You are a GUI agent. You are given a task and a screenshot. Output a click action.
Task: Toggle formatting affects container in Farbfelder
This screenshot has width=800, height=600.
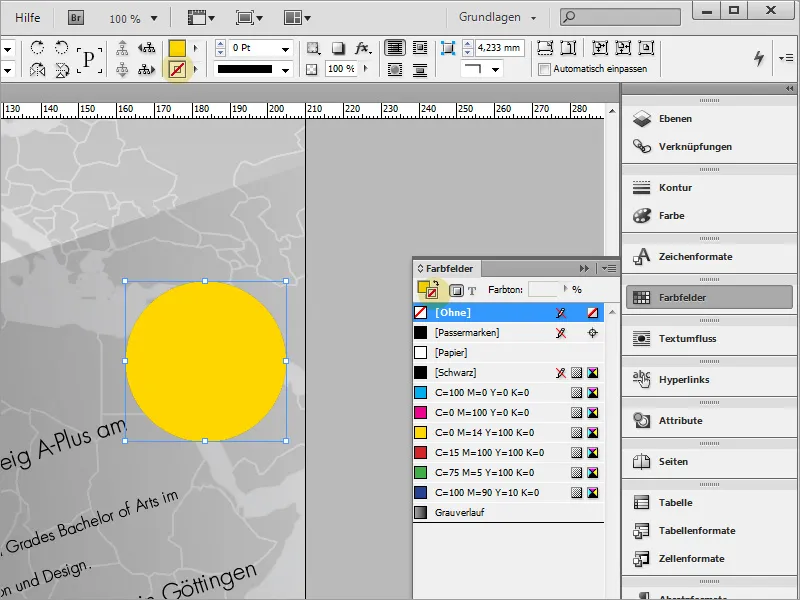pyautogui.click(x=456, y=290)
